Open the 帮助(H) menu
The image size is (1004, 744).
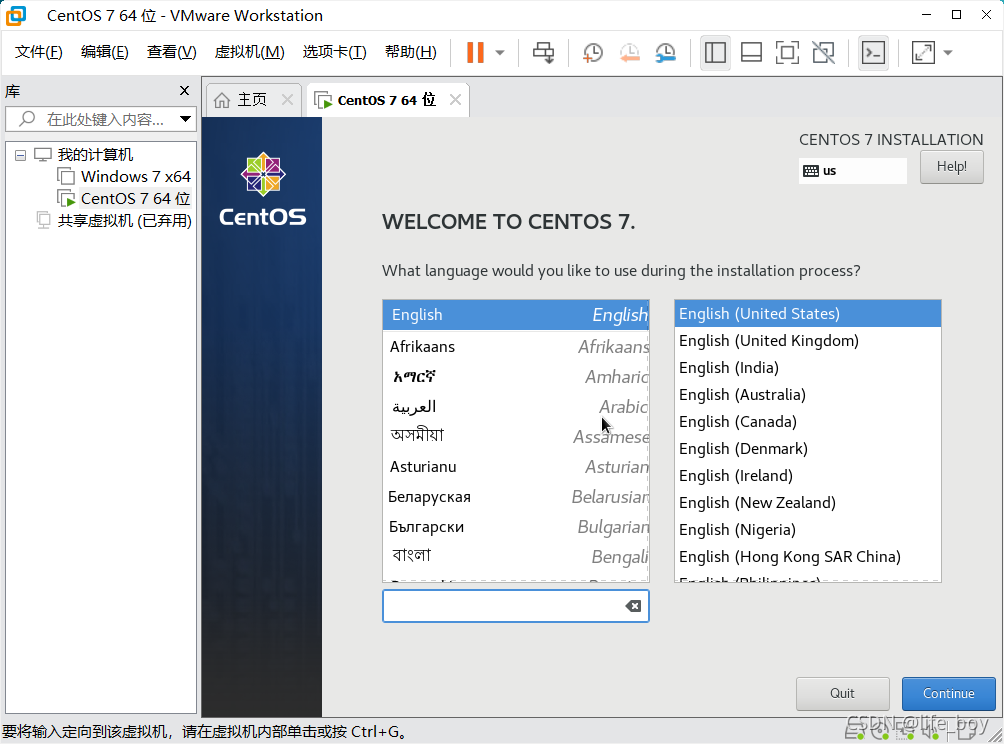click(x=410, y=52)
